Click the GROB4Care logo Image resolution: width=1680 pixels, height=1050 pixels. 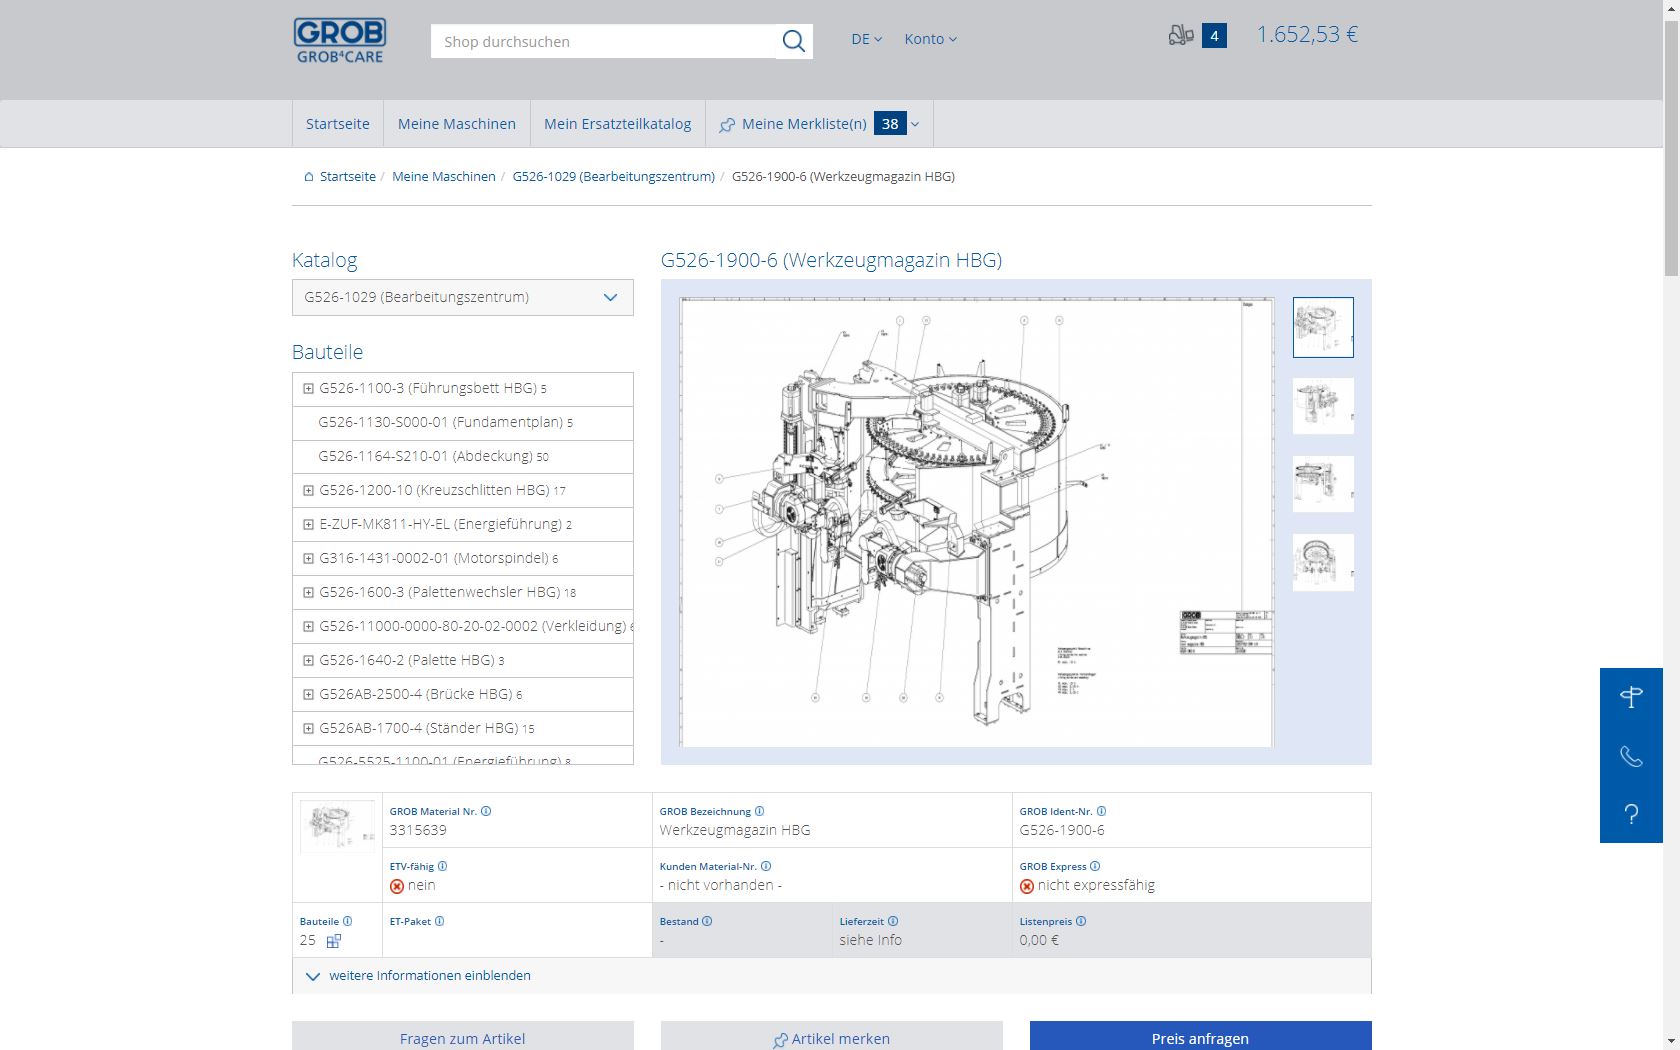[x=340, y=41]
